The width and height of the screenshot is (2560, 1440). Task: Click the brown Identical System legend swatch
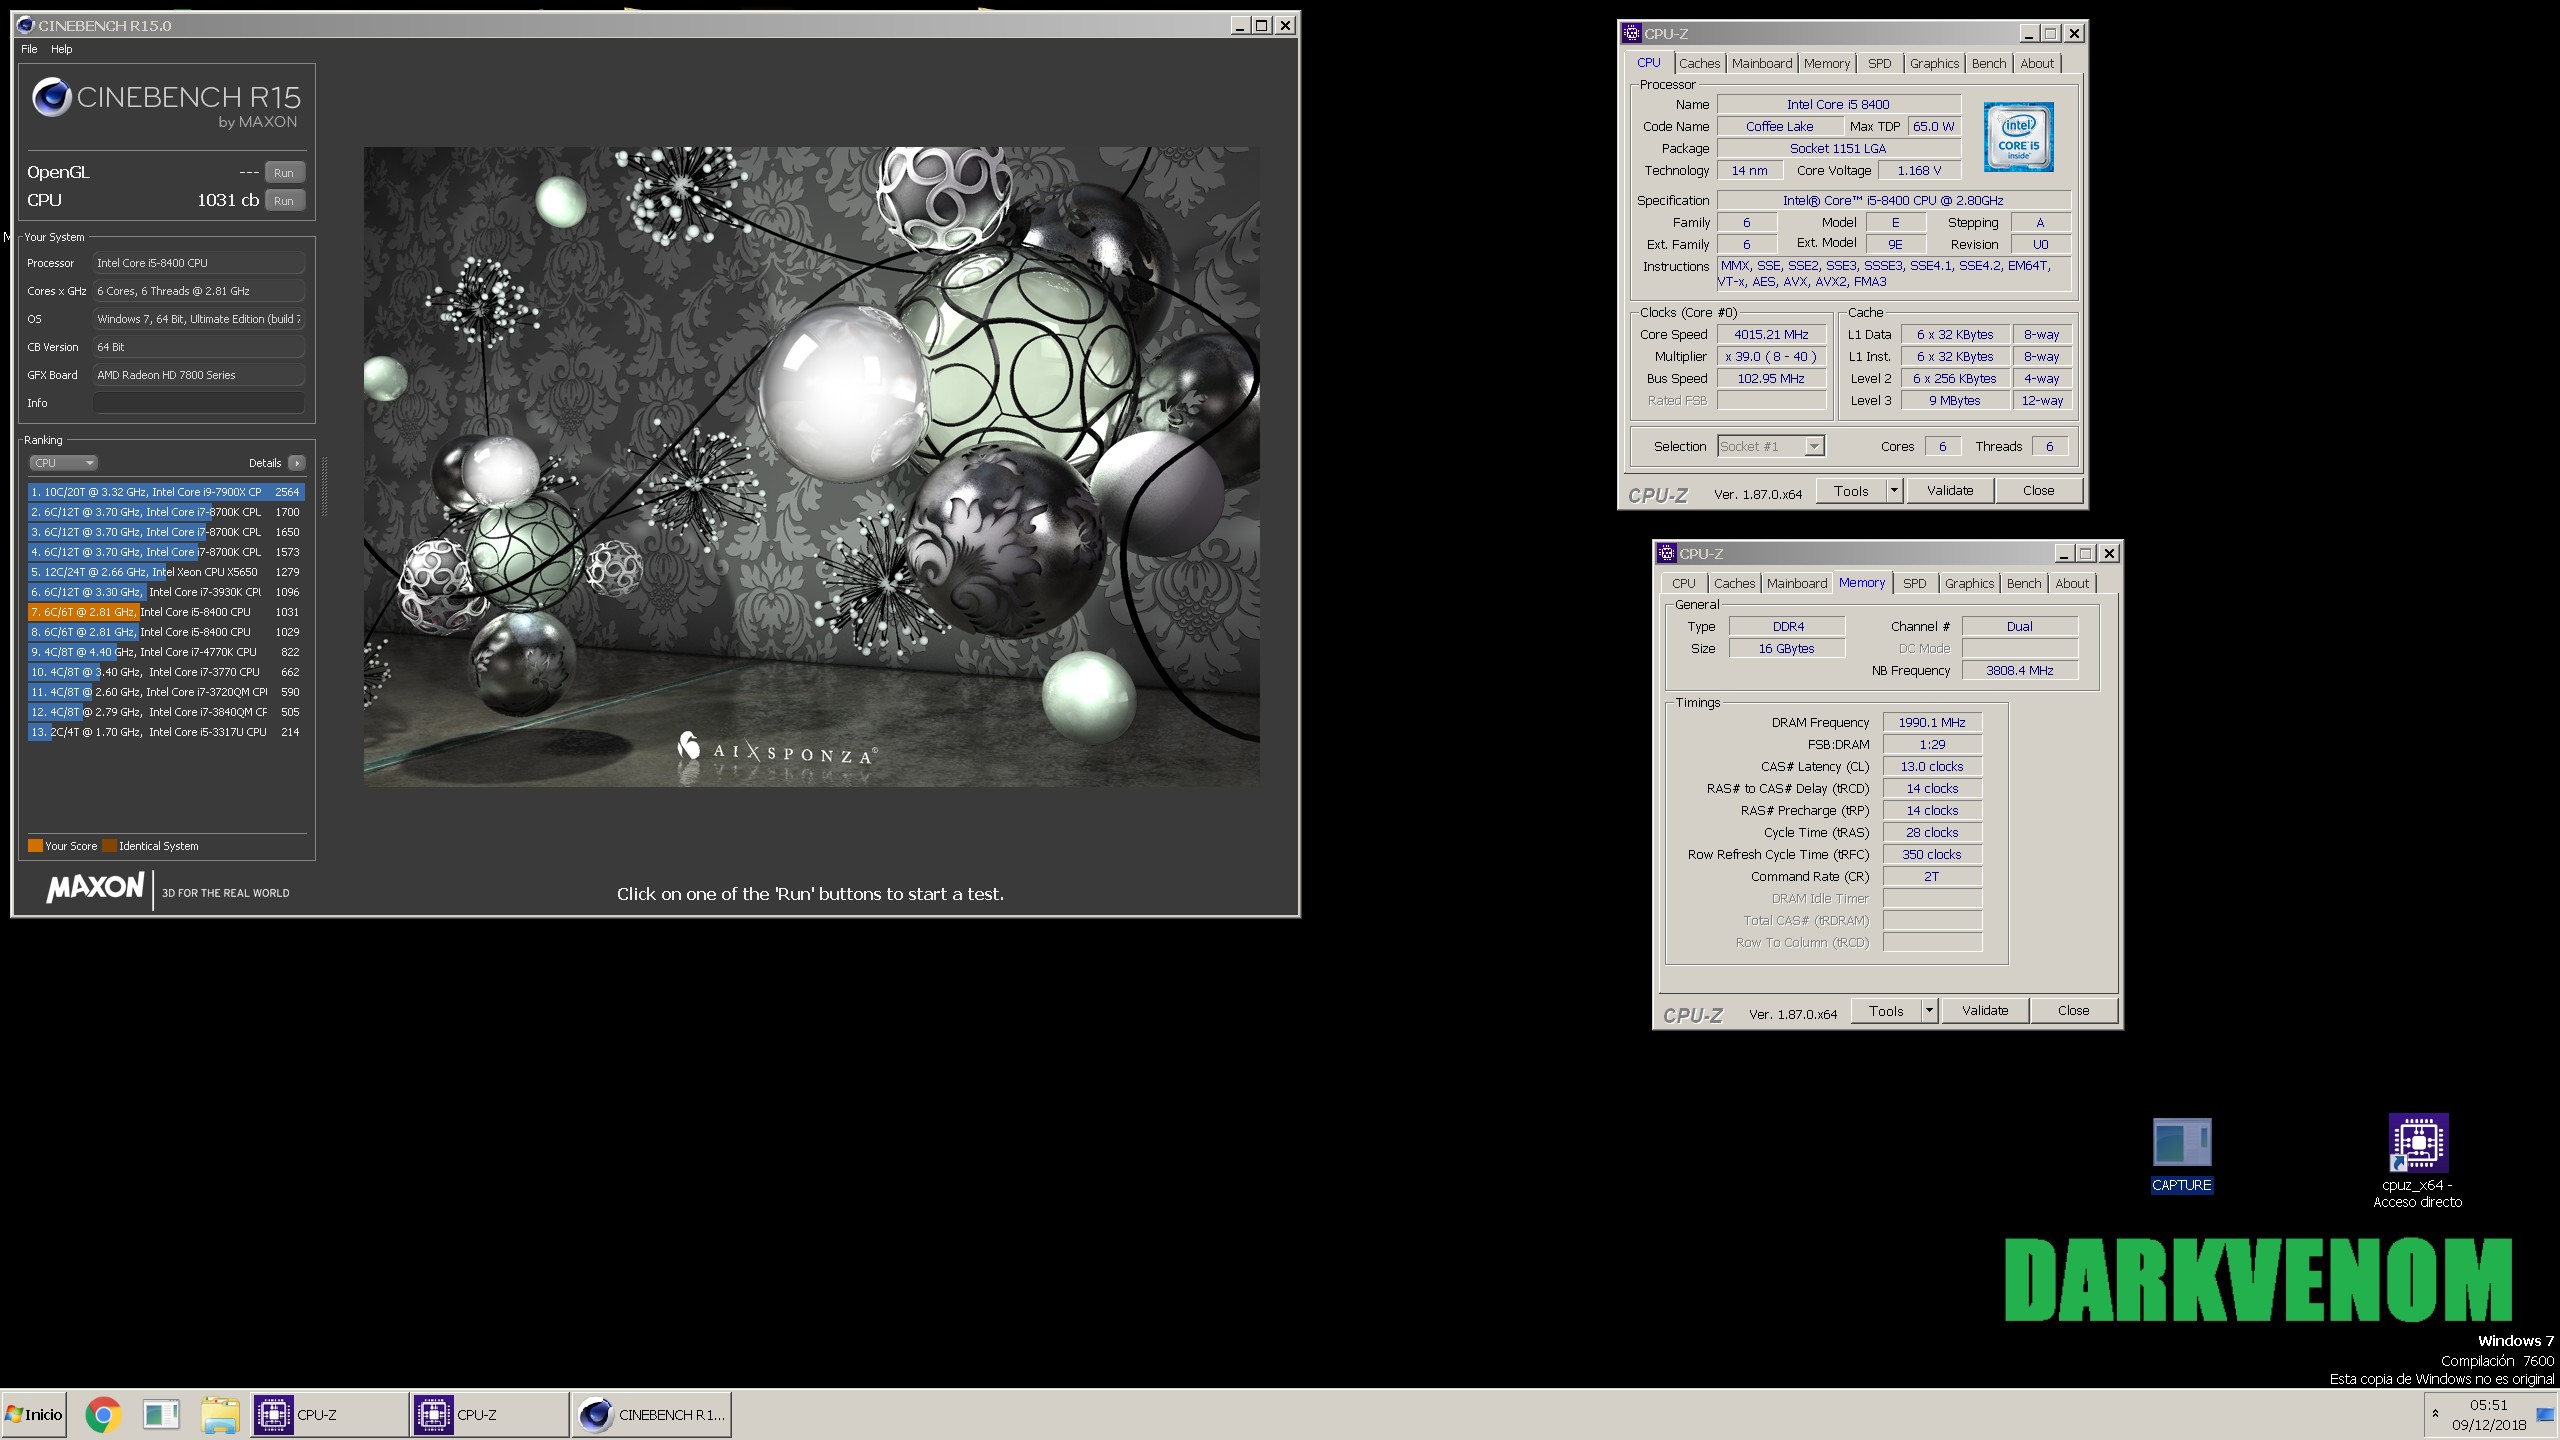click(109, 846)
